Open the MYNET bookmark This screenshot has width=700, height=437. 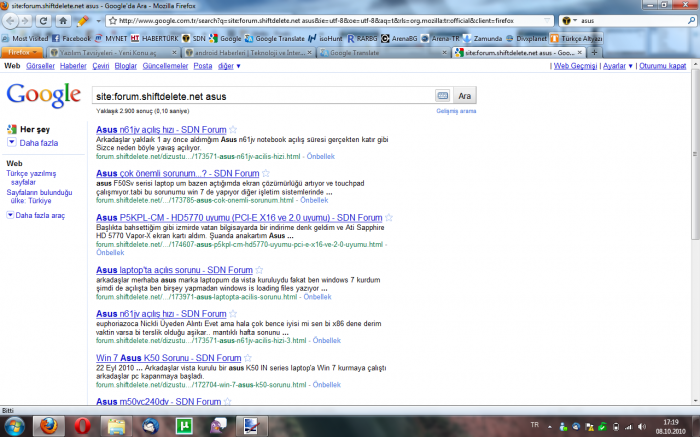point(111,38)
